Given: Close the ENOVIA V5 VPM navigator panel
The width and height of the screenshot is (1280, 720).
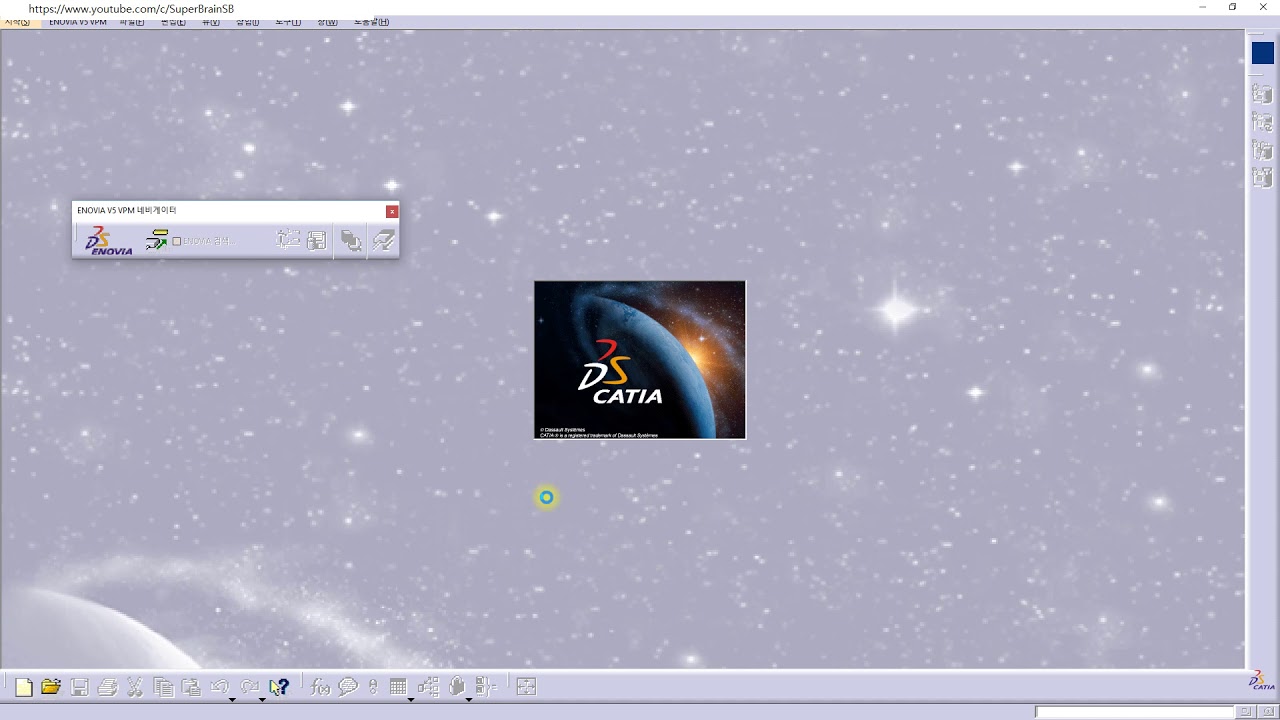Looking at the screenshot, I should click(x=392, y=211).
